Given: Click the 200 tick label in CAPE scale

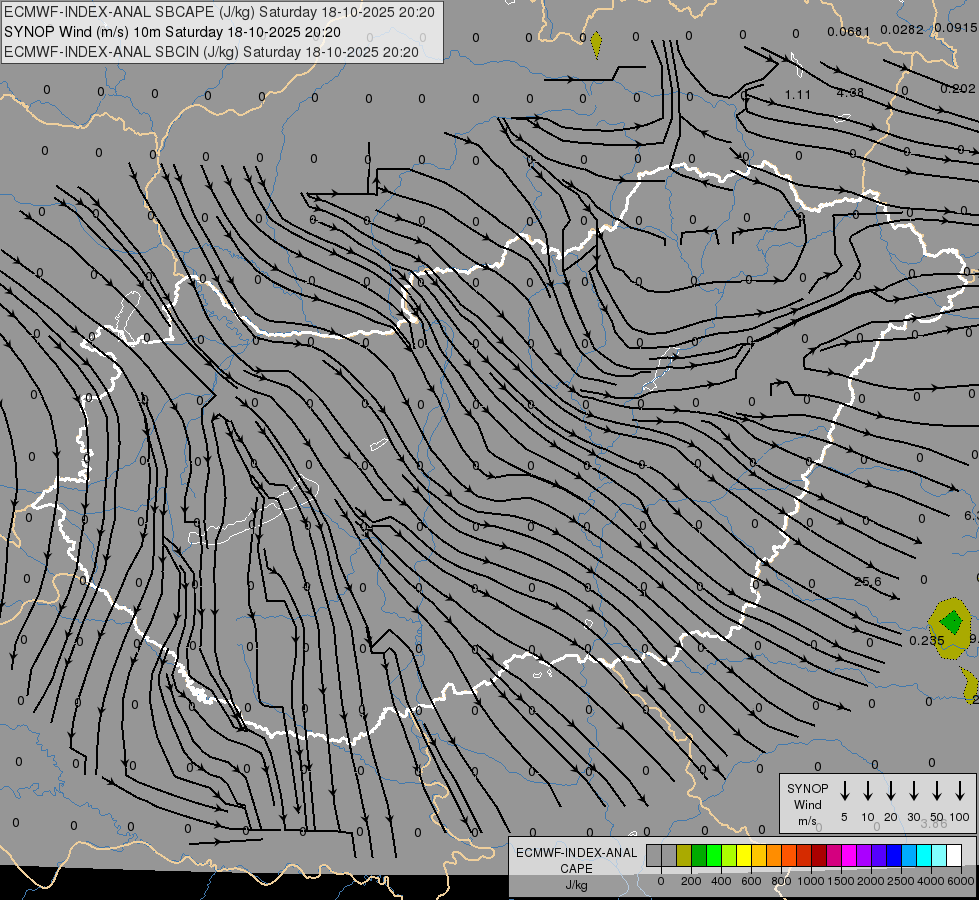Looking at the screenshot, I should coord(691,881).
